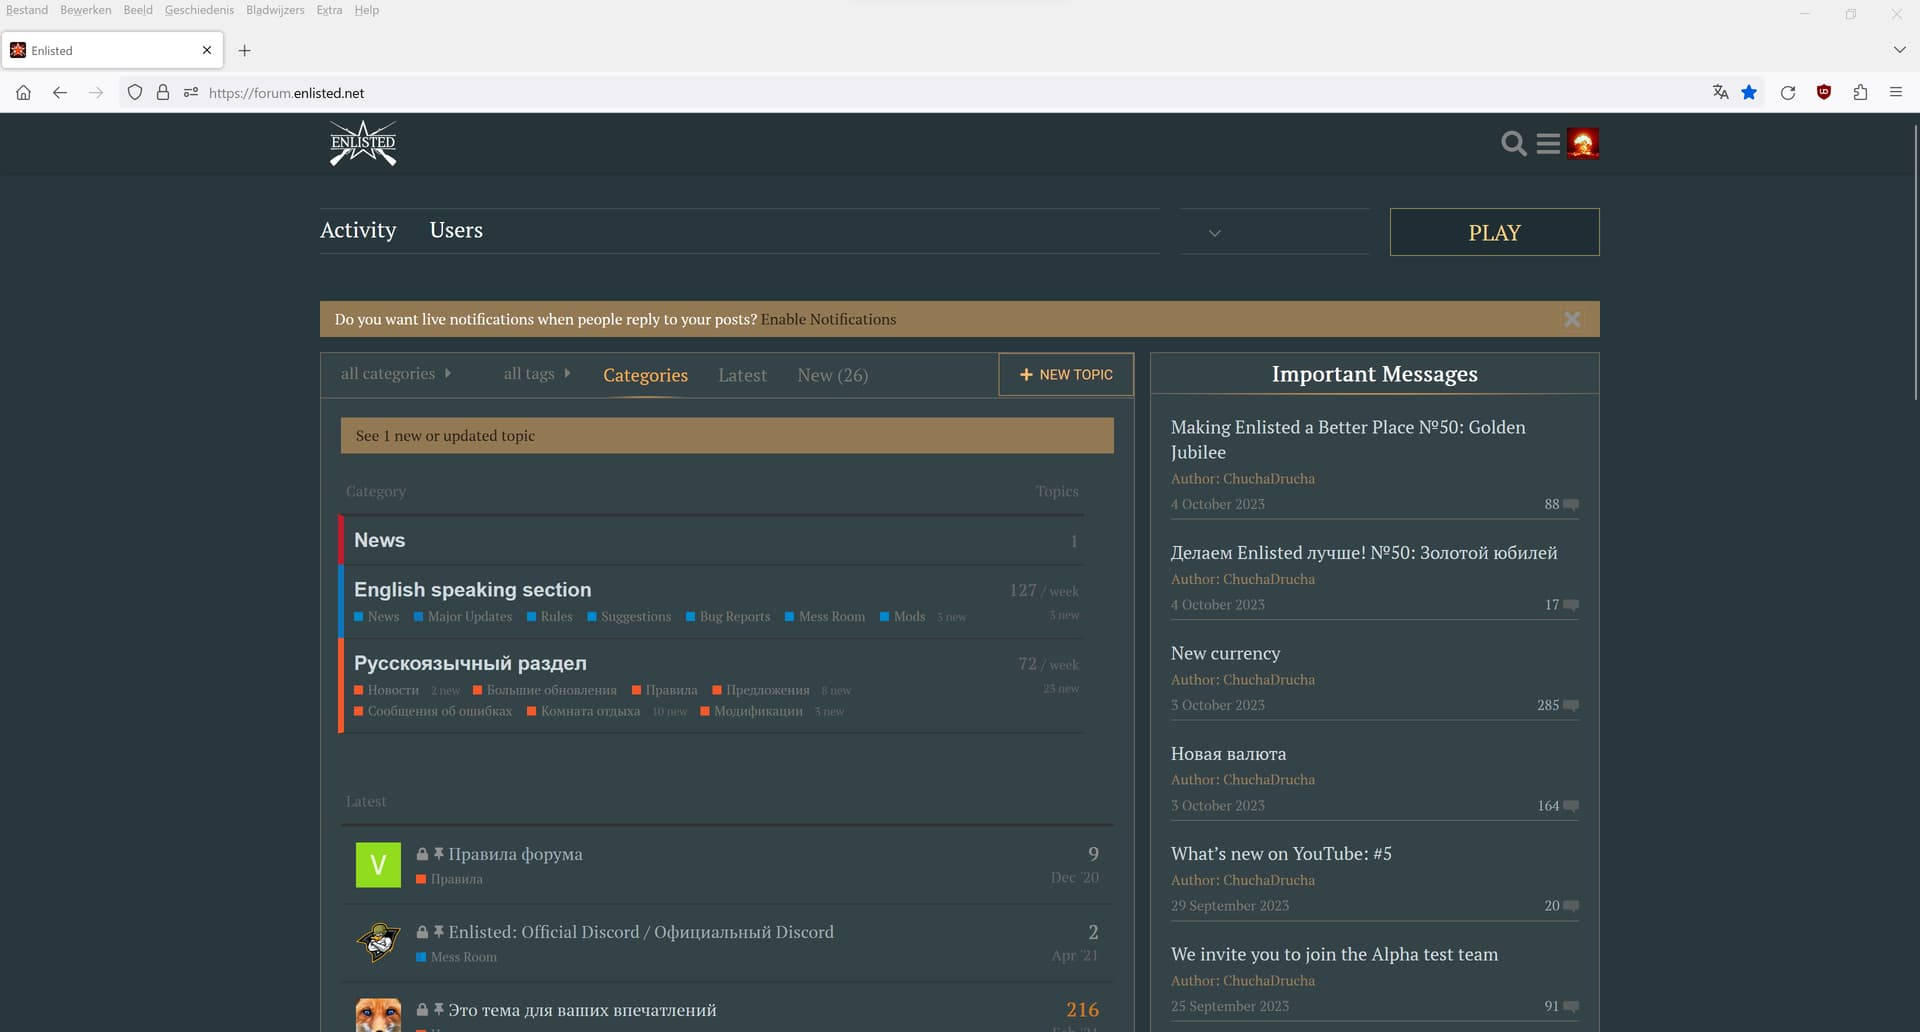Click the New Topic button
This screenshot has height=1032, width=1920.
pyautogui.click(x=1066, y=374)
